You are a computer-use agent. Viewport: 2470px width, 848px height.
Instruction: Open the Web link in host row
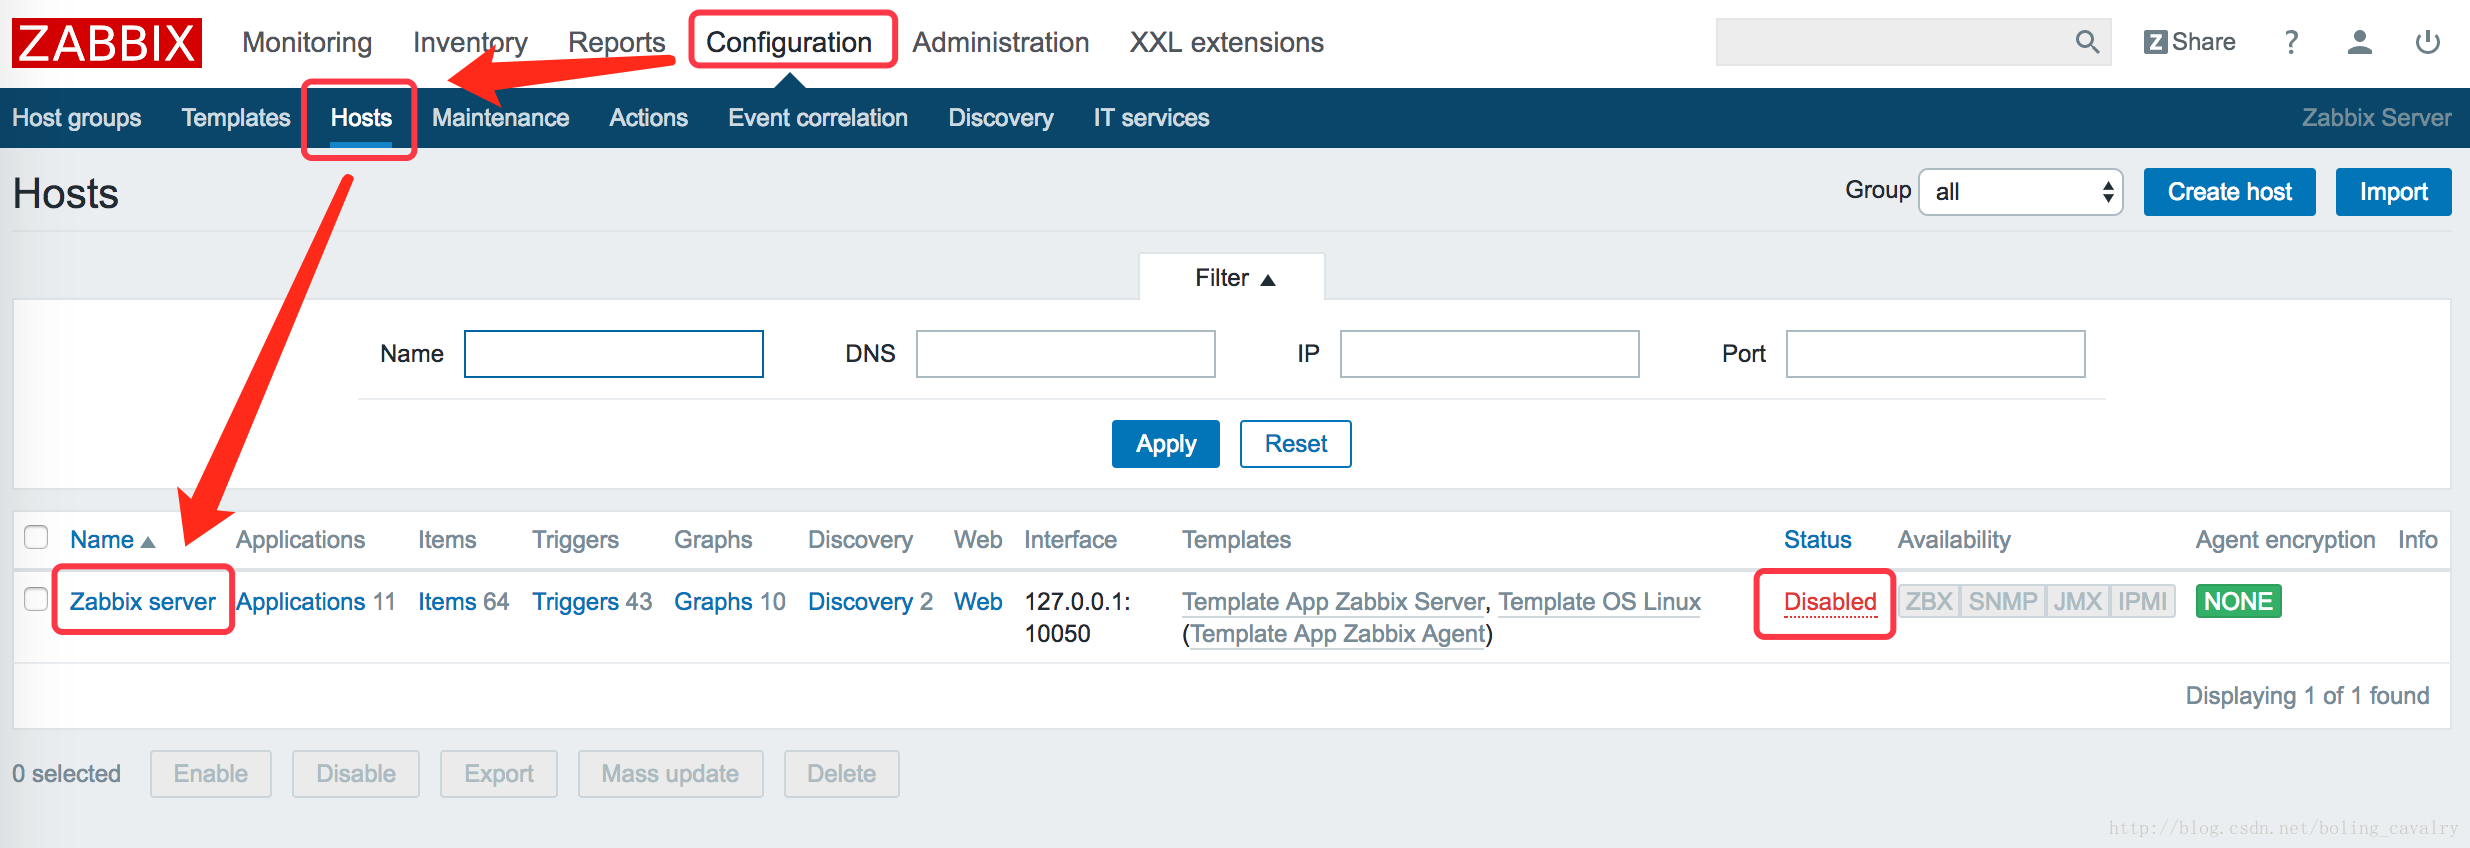[977, 602]
